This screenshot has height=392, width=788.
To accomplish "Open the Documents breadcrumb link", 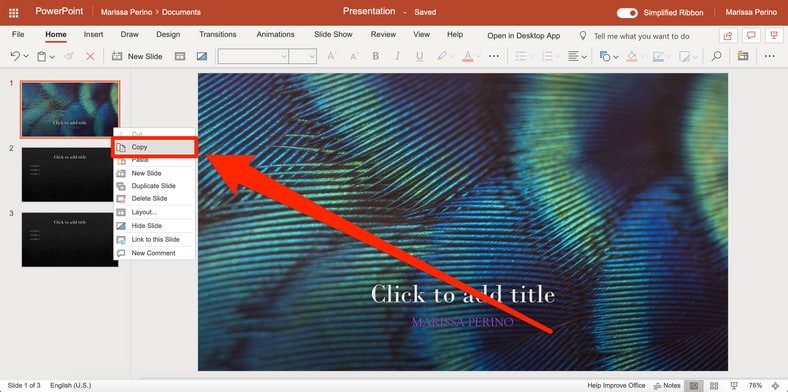I will click(x=181, y=13).
